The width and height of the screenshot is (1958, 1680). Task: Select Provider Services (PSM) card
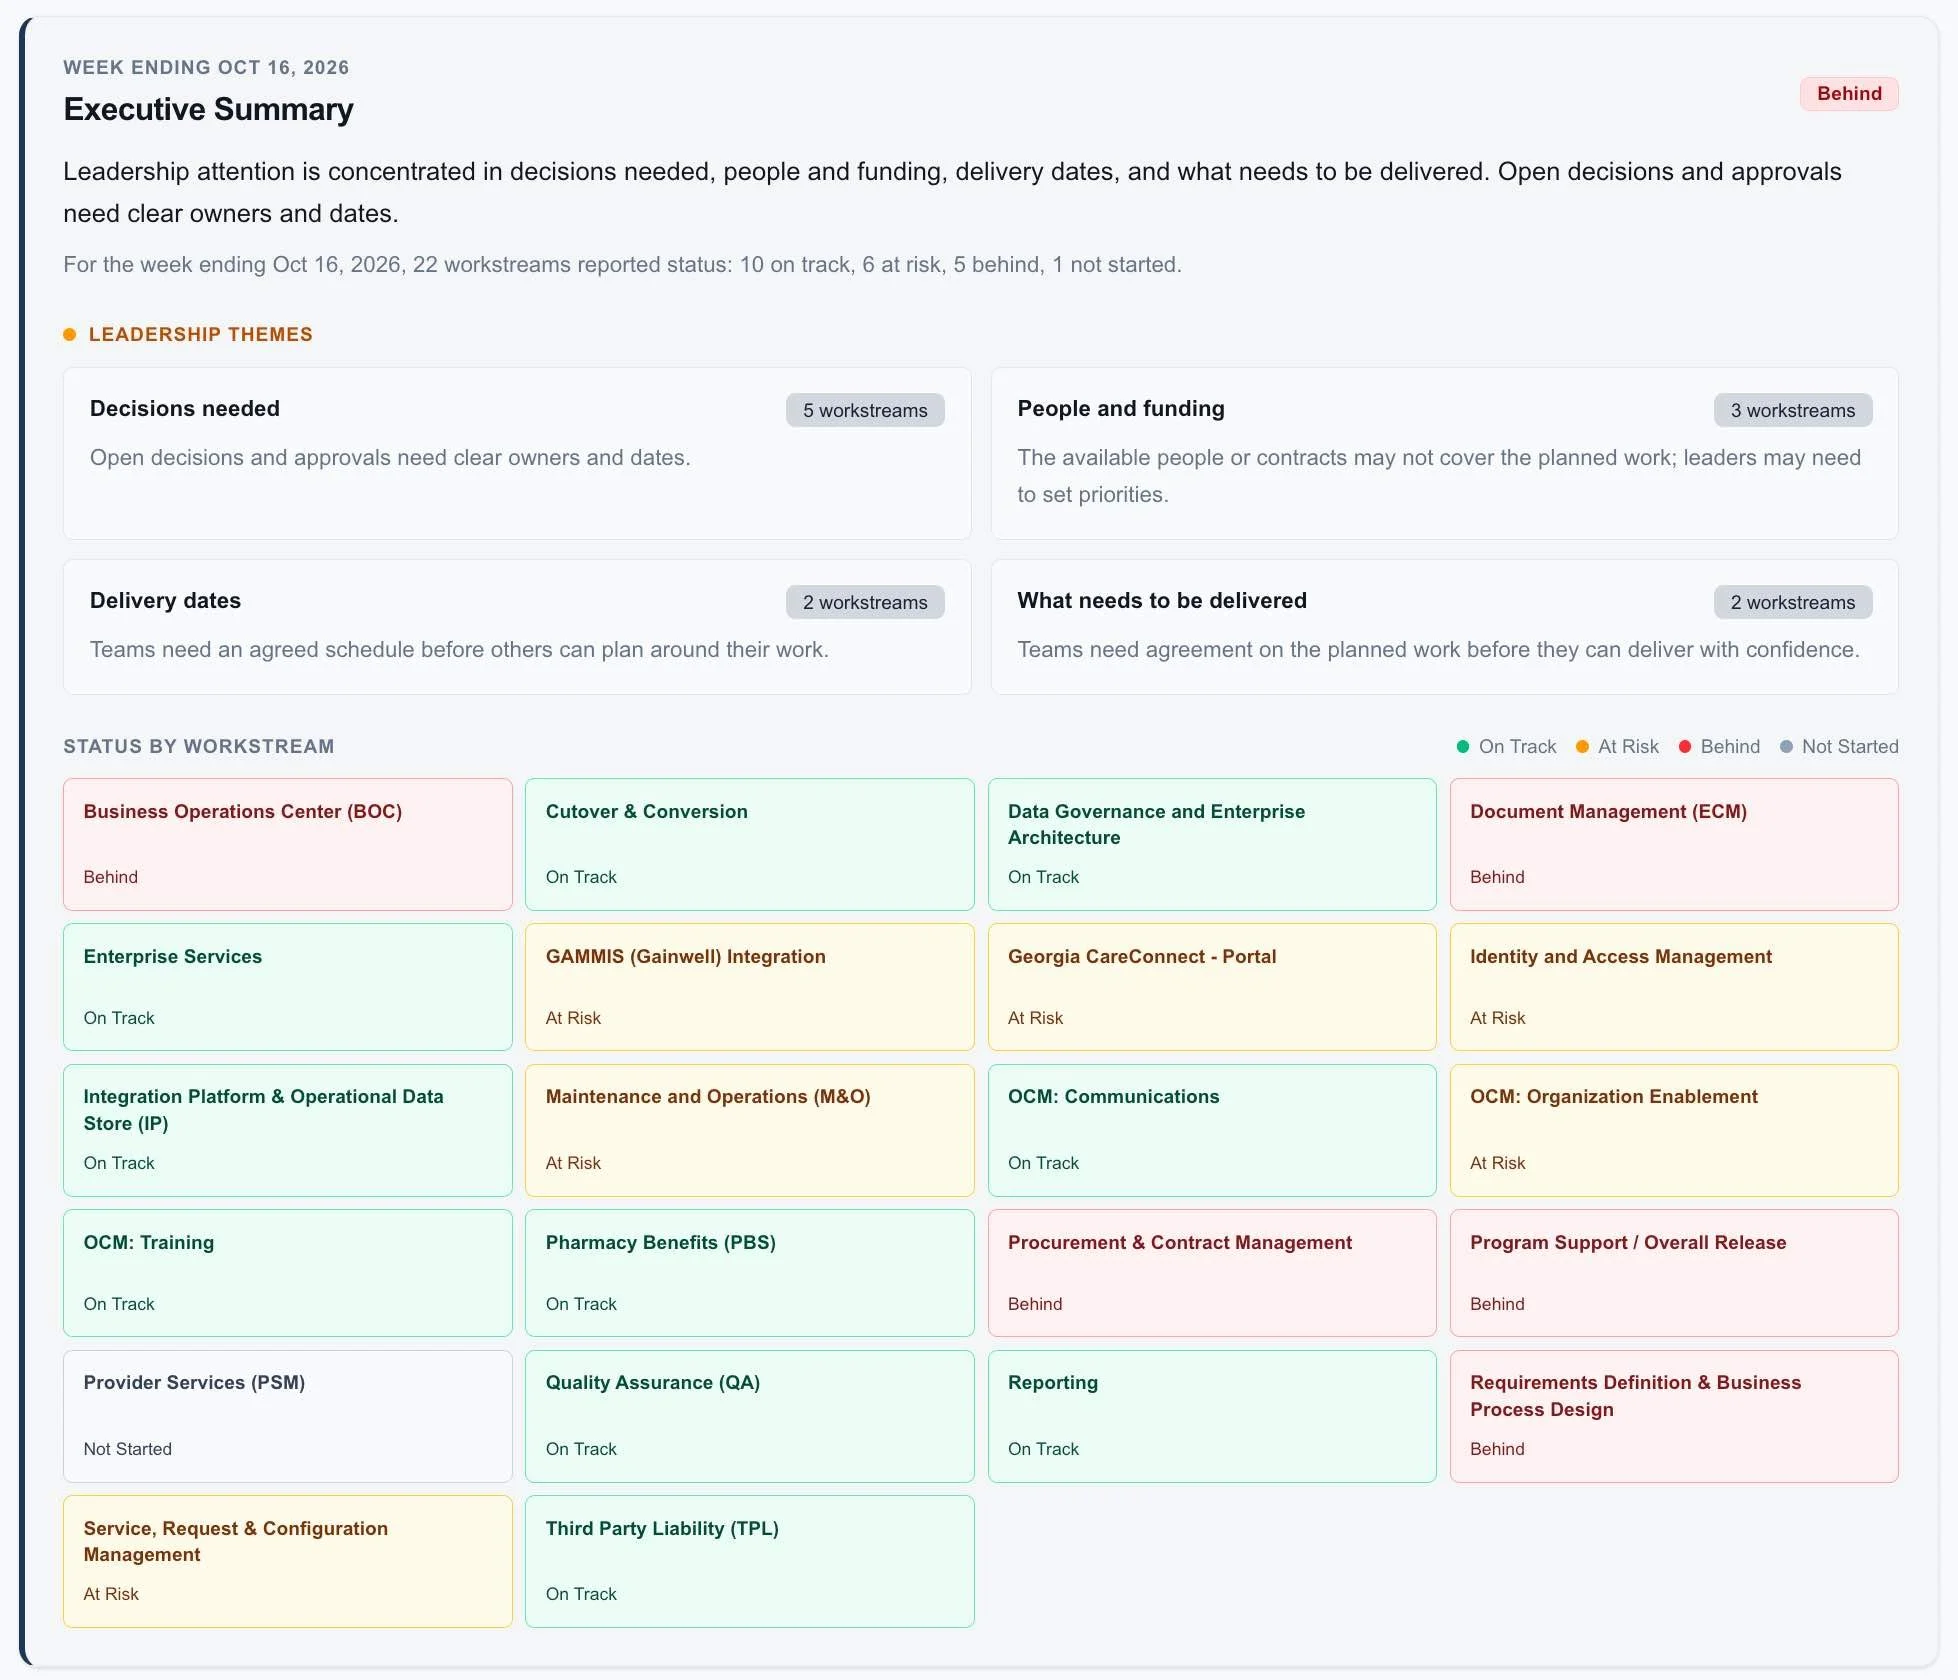[x=288, y=1416]
